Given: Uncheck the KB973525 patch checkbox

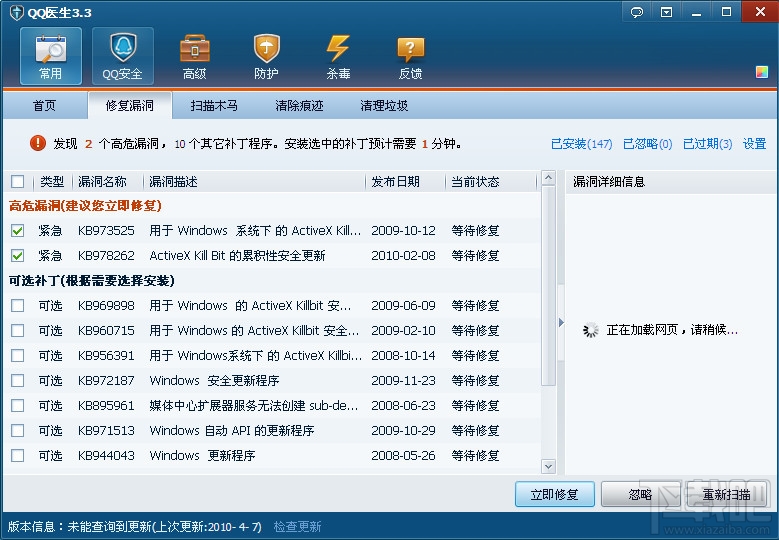Looking at the screenshot, I should click(17, 231).
